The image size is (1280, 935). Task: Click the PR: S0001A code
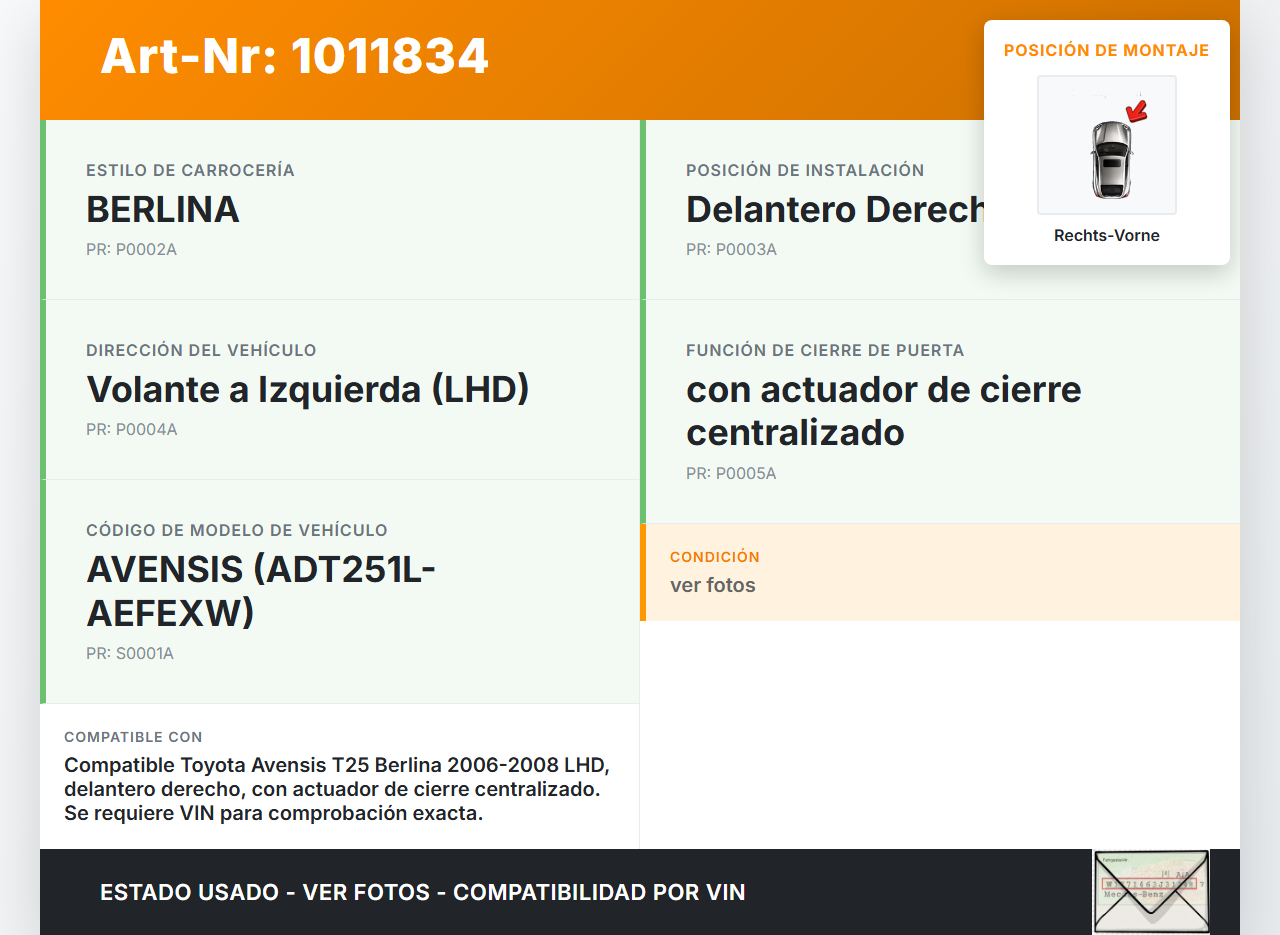pos(130,653)
